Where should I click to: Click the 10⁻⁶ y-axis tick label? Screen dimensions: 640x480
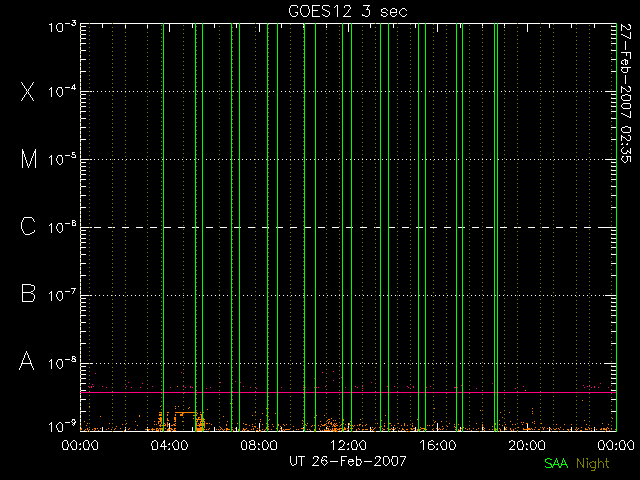click(x=62, y=227)
